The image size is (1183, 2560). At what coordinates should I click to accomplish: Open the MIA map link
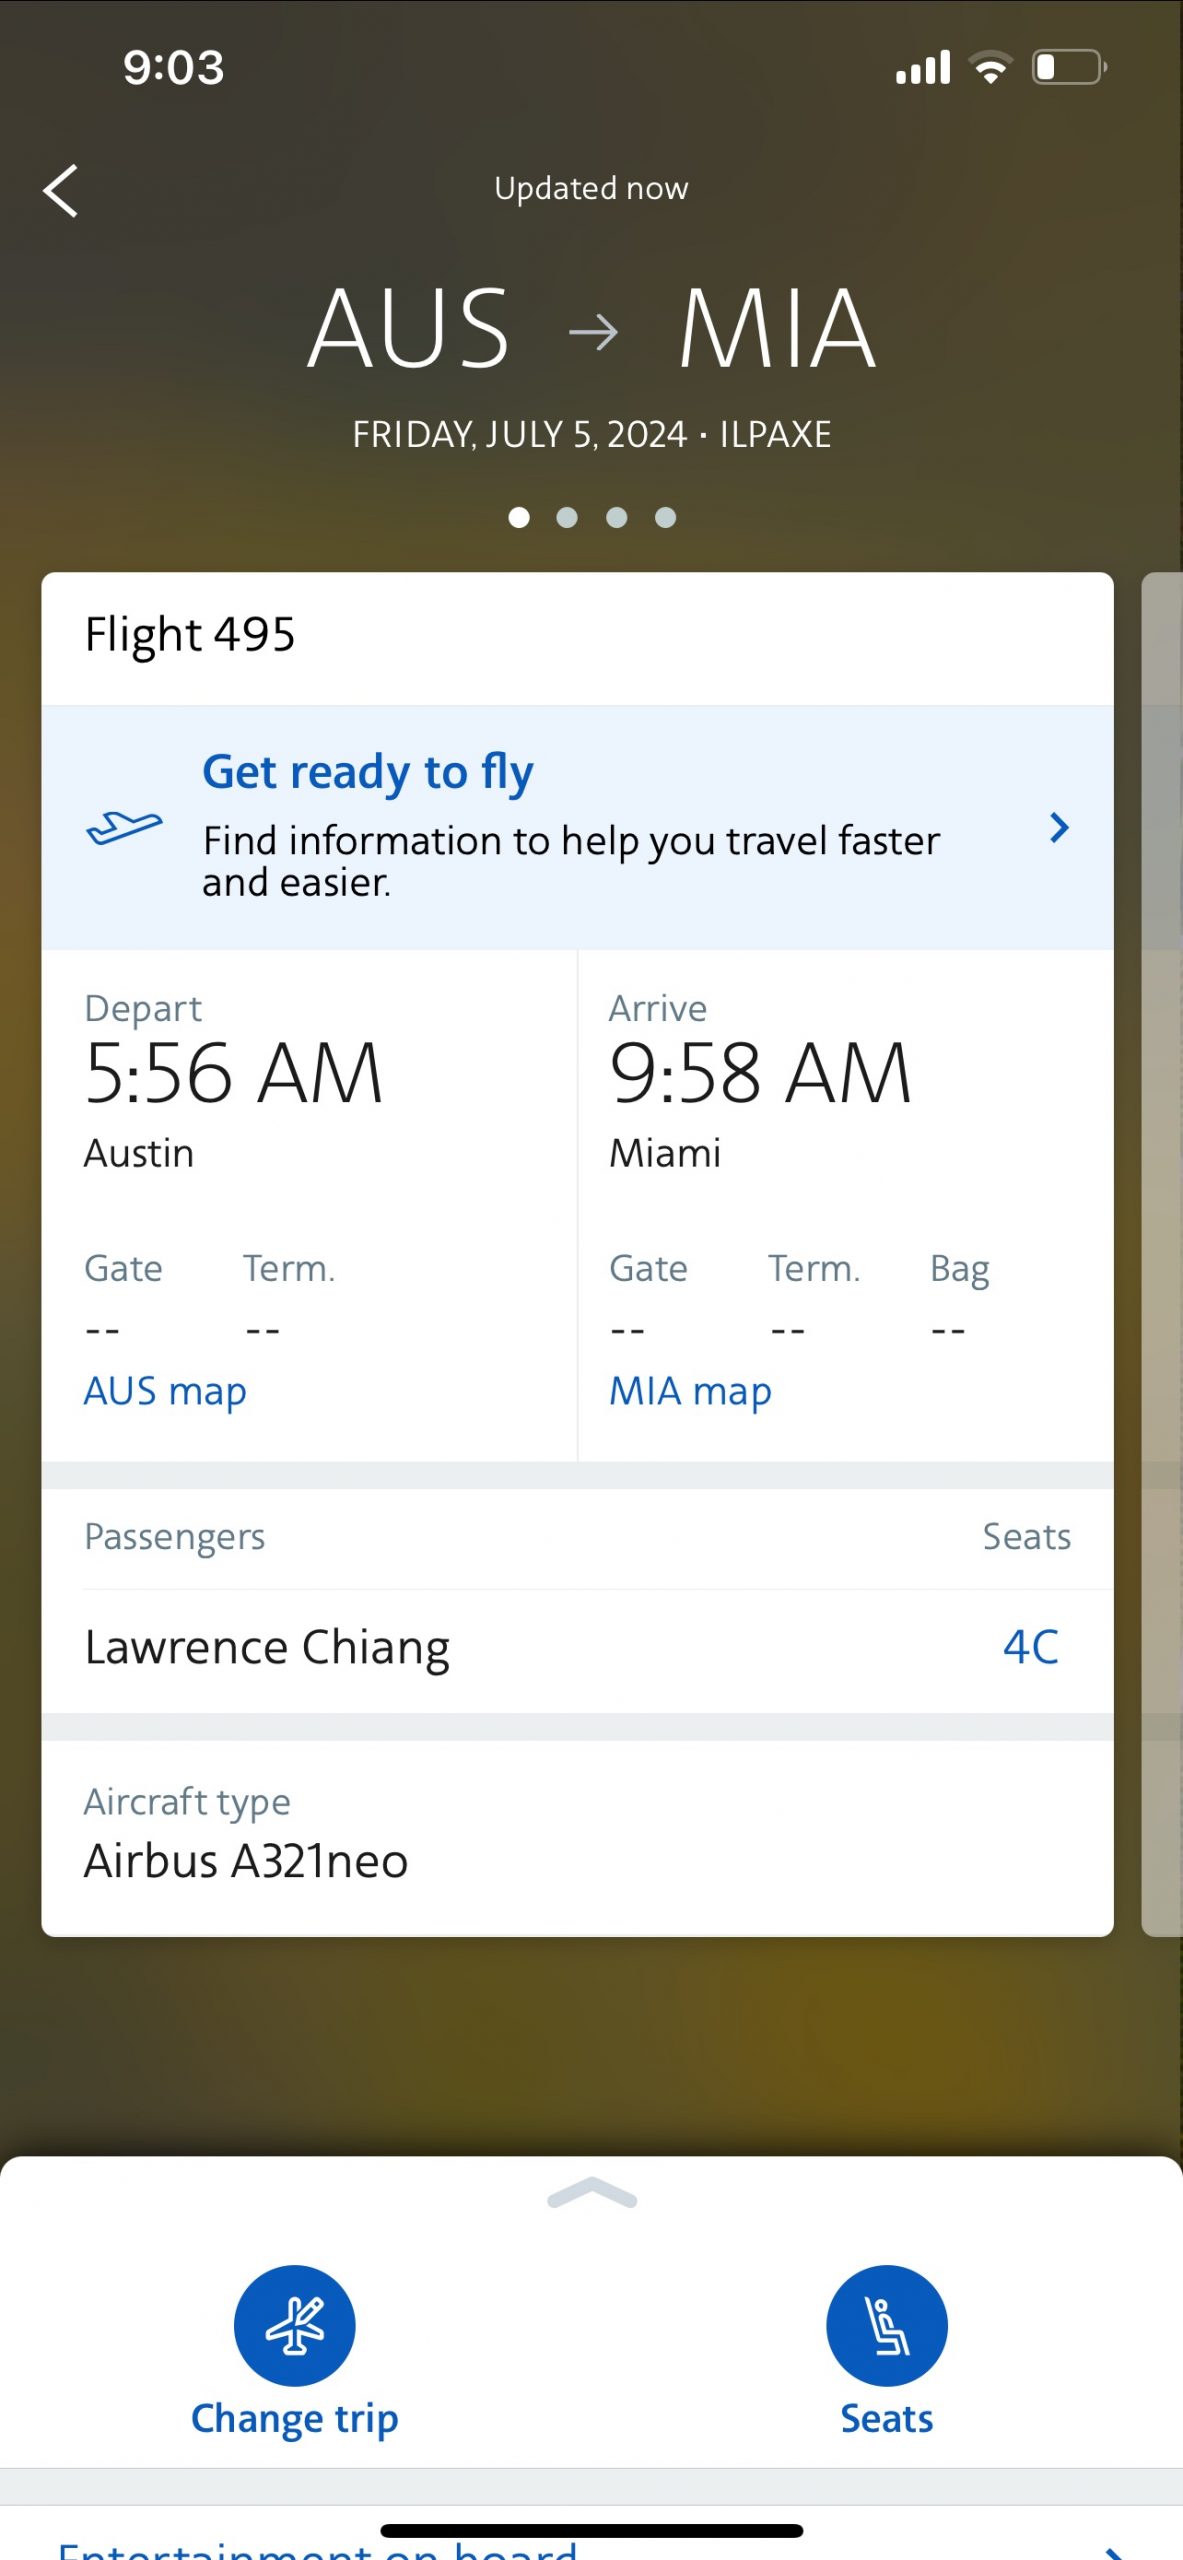690,1391
